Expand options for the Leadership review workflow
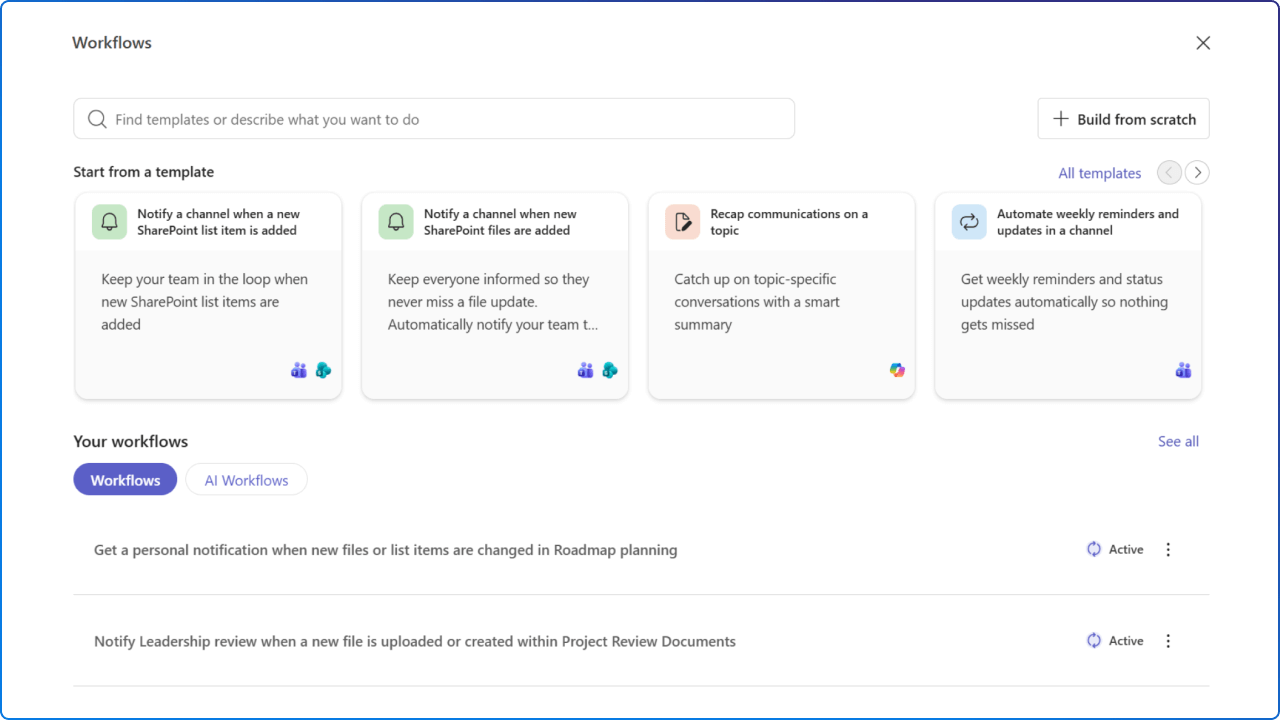The height and width of the screenshot is (720, 1280). tap(1168, 640)
